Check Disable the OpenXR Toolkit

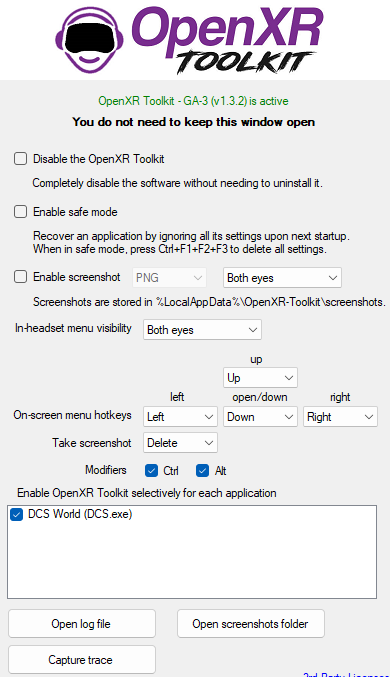pos(20,159)
